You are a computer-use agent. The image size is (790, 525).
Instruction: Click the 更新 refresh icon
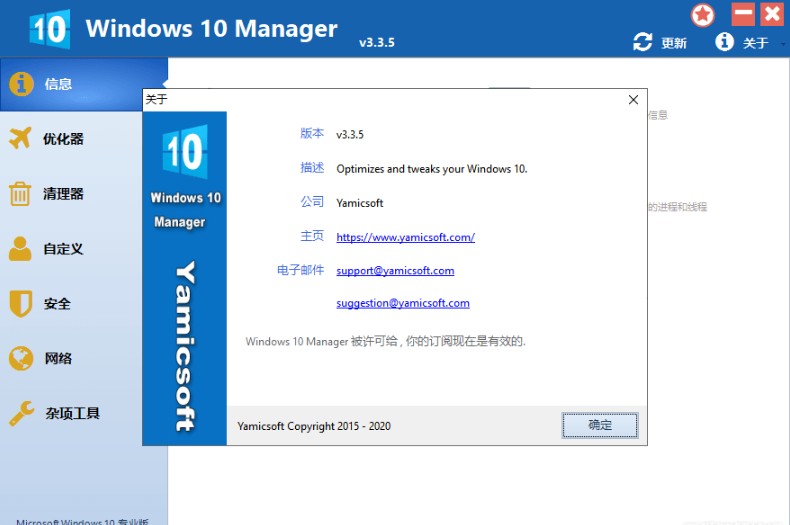(x=643, y=42)
